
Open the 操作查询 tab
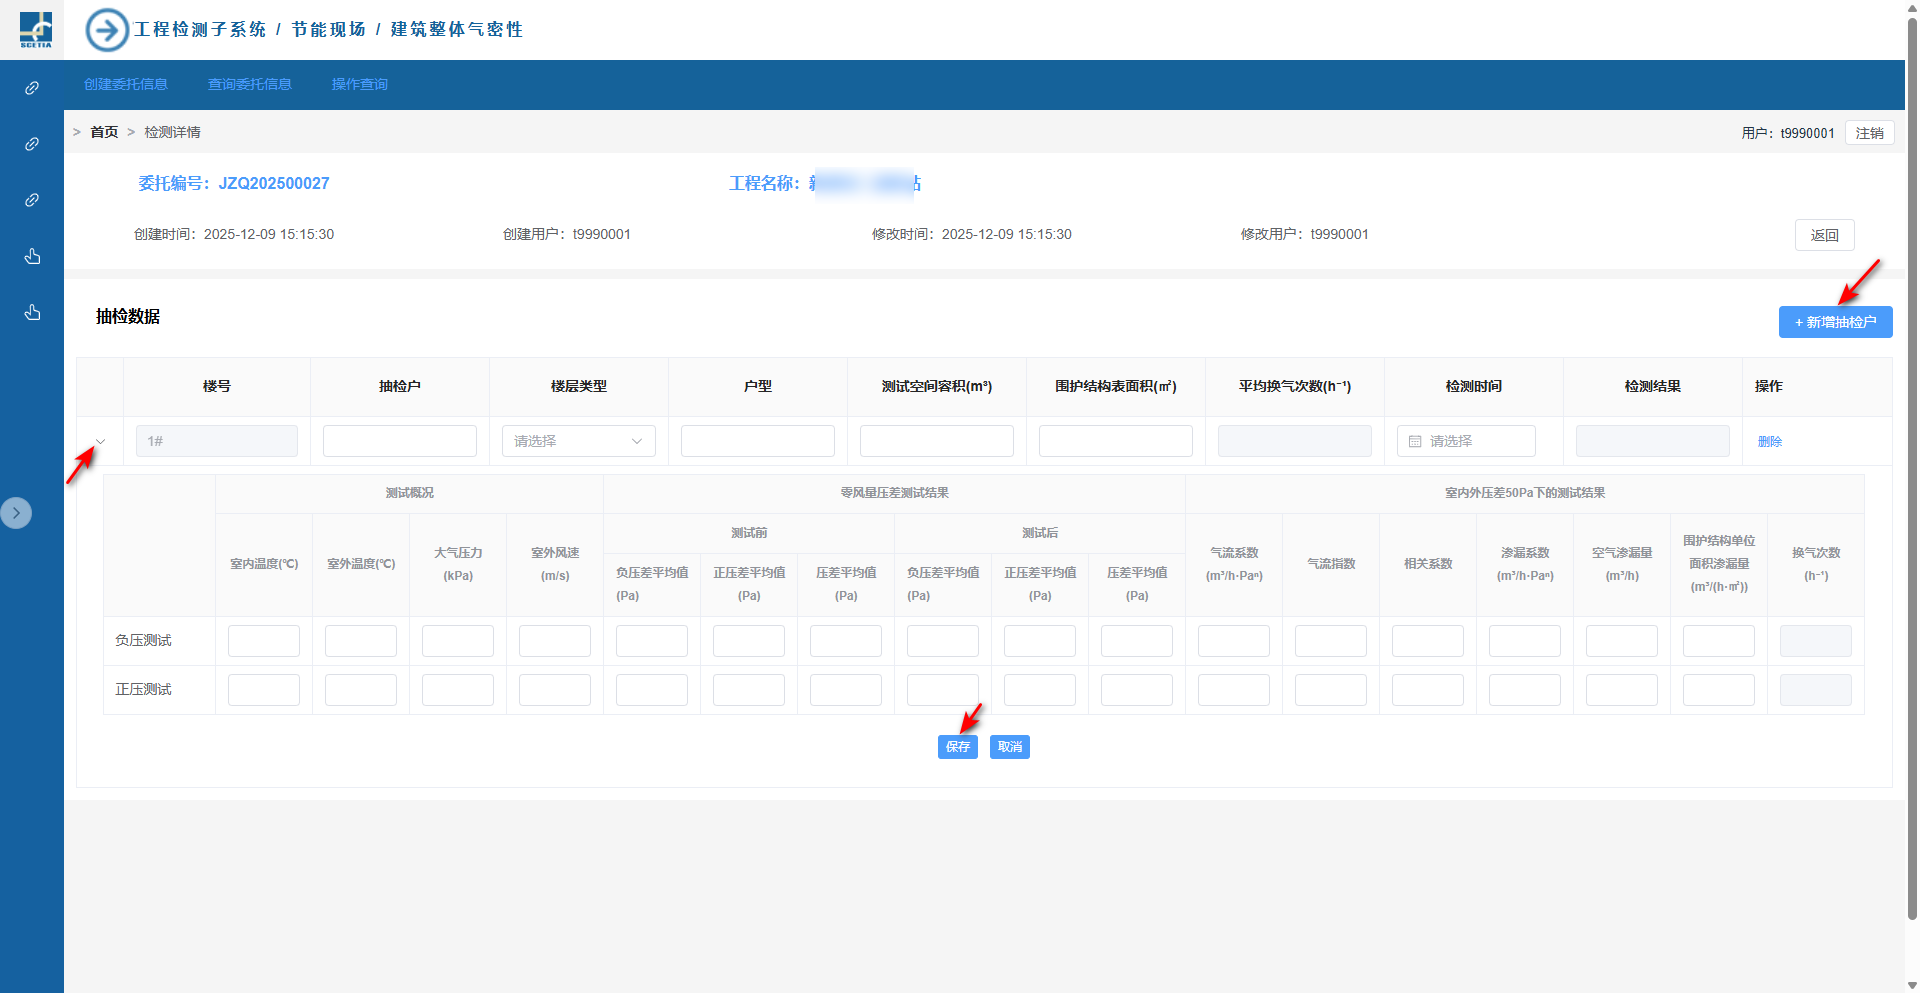pyautogui.click(x=360, y=85)
